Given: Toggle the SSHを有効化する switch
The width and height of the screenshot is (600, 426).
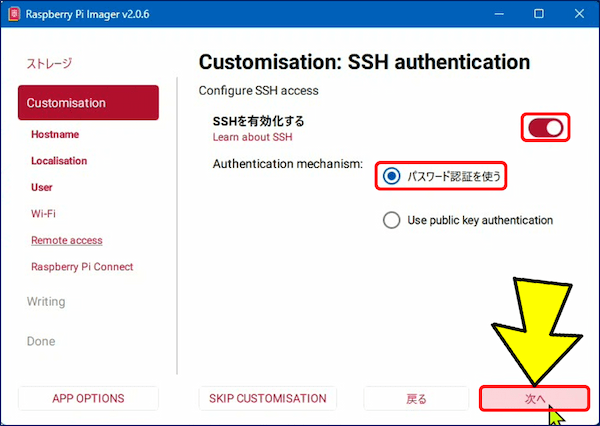Looking at the screenshot, I should pyautogui.click(x=545, y=127).
